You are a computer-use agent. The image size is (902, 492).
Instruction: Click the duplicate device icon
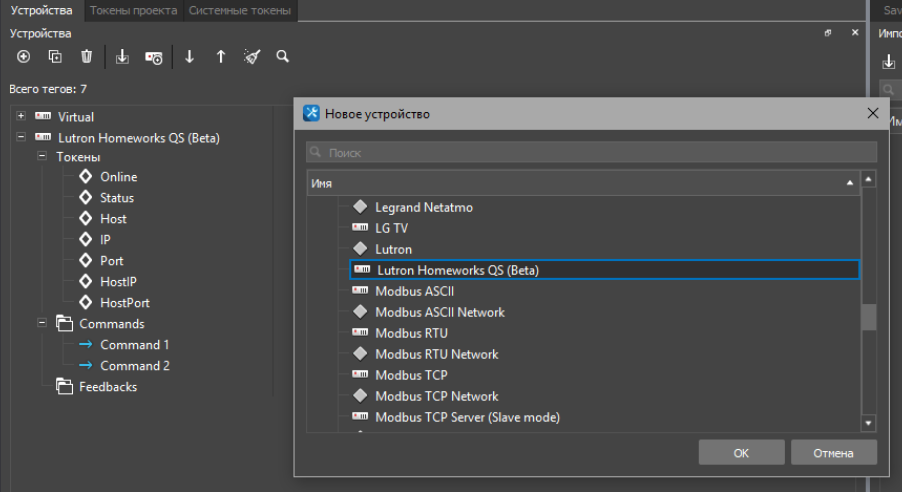pyautogui.click(x=55, y=57)
